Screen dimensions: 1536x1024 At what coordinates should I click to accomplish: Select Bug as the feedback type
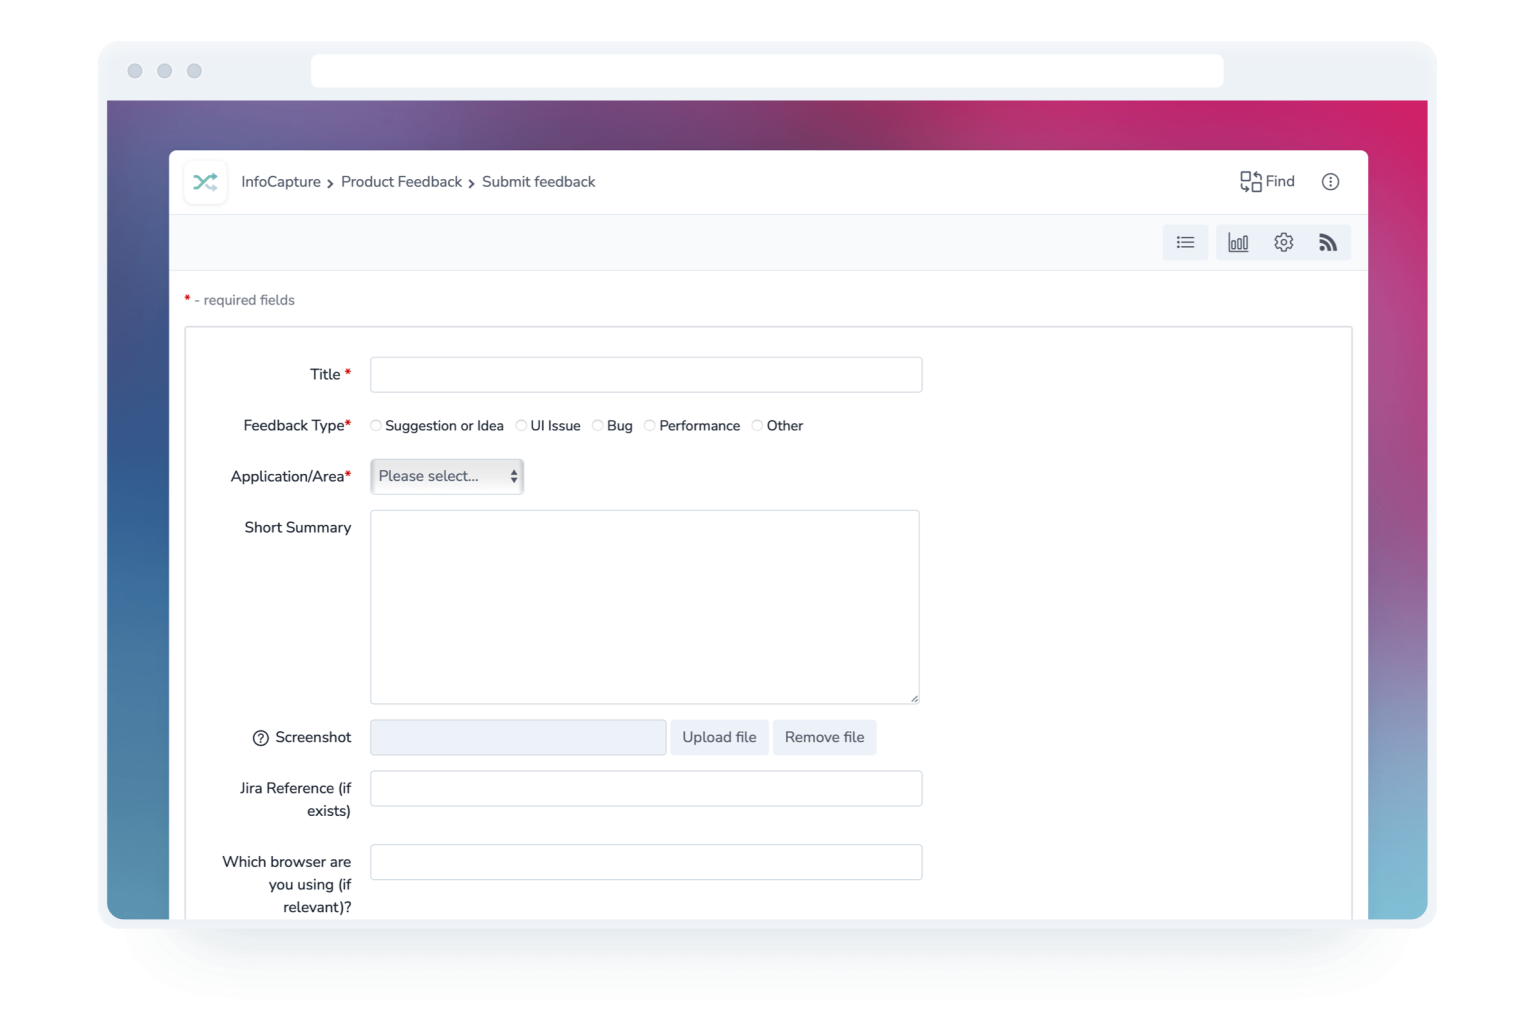point(597,425)
